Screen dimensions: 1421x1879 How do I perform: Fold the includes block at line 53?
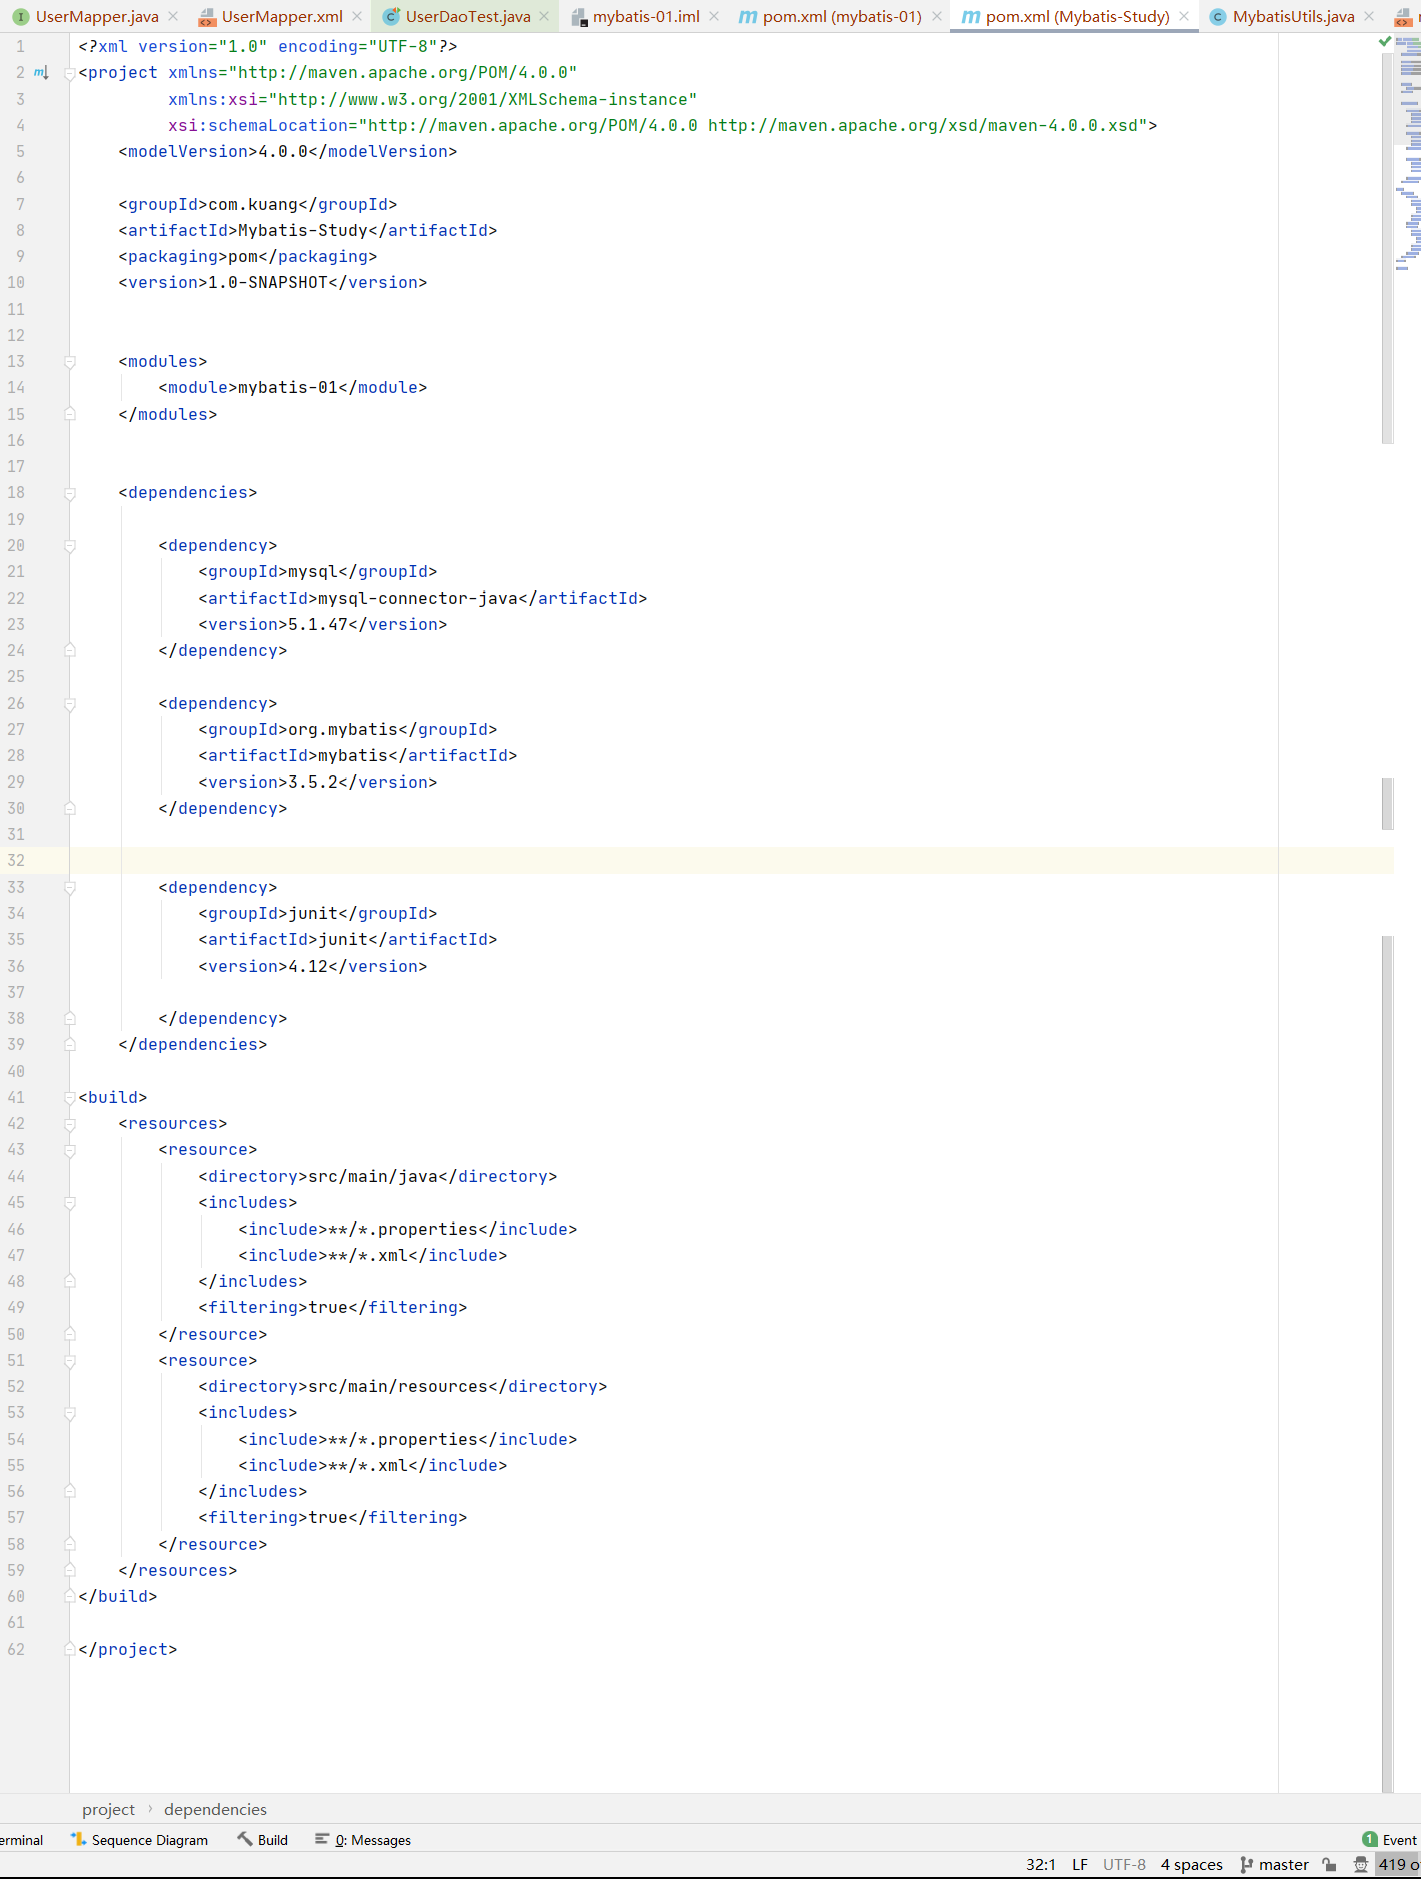tap(70, 1413)
